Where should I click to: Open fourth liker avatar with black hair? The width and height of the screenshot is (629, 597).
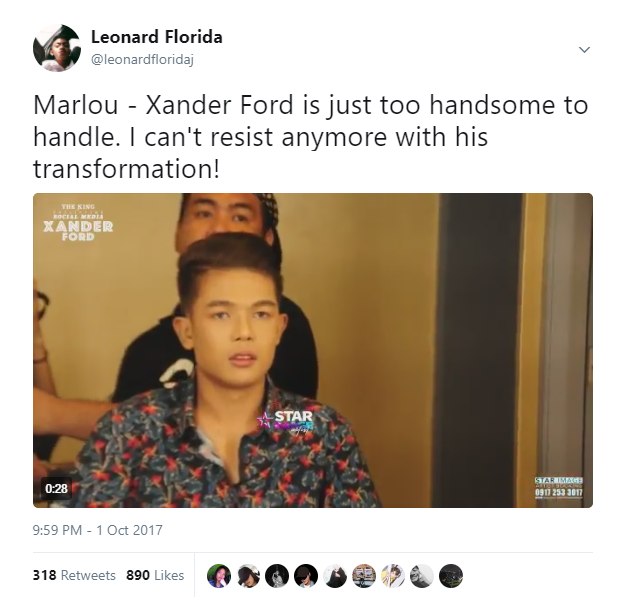pos(306,576)
